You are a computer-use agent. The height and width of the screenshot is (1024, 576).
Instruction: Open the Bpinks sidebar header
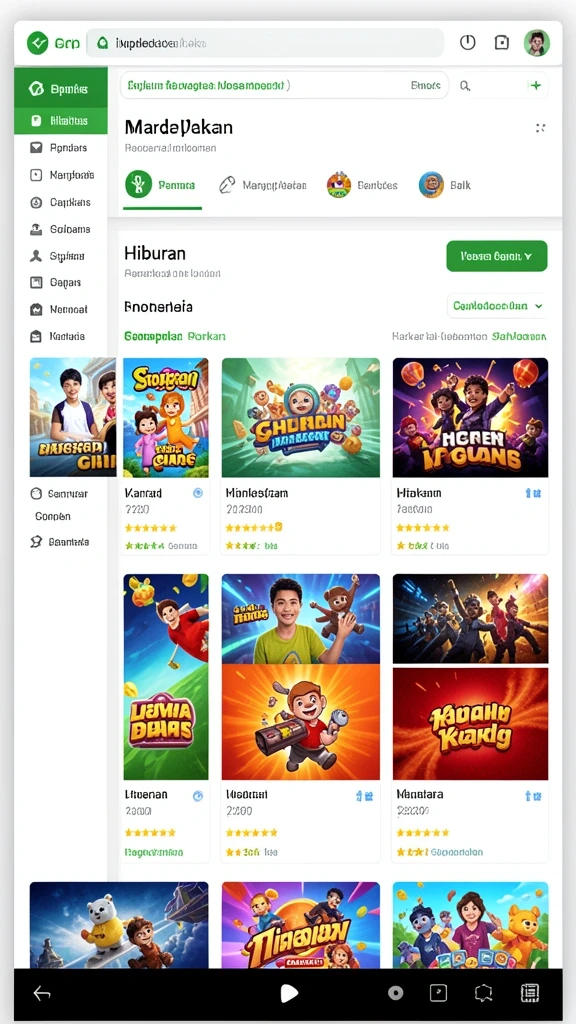(61, 89)
